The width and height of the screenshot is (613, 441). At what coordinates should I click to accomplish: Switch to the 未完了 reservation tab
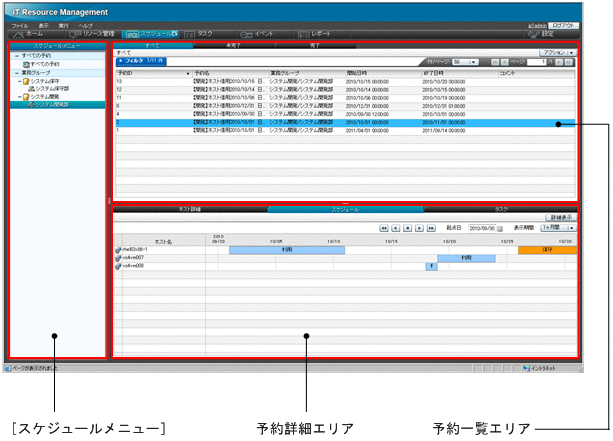pos(233,46)
